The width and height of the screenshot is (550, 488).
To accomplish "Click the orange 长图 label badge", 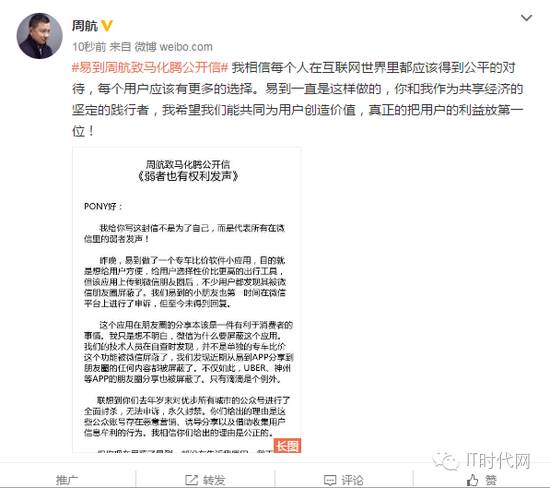I will tap(287, 446).
